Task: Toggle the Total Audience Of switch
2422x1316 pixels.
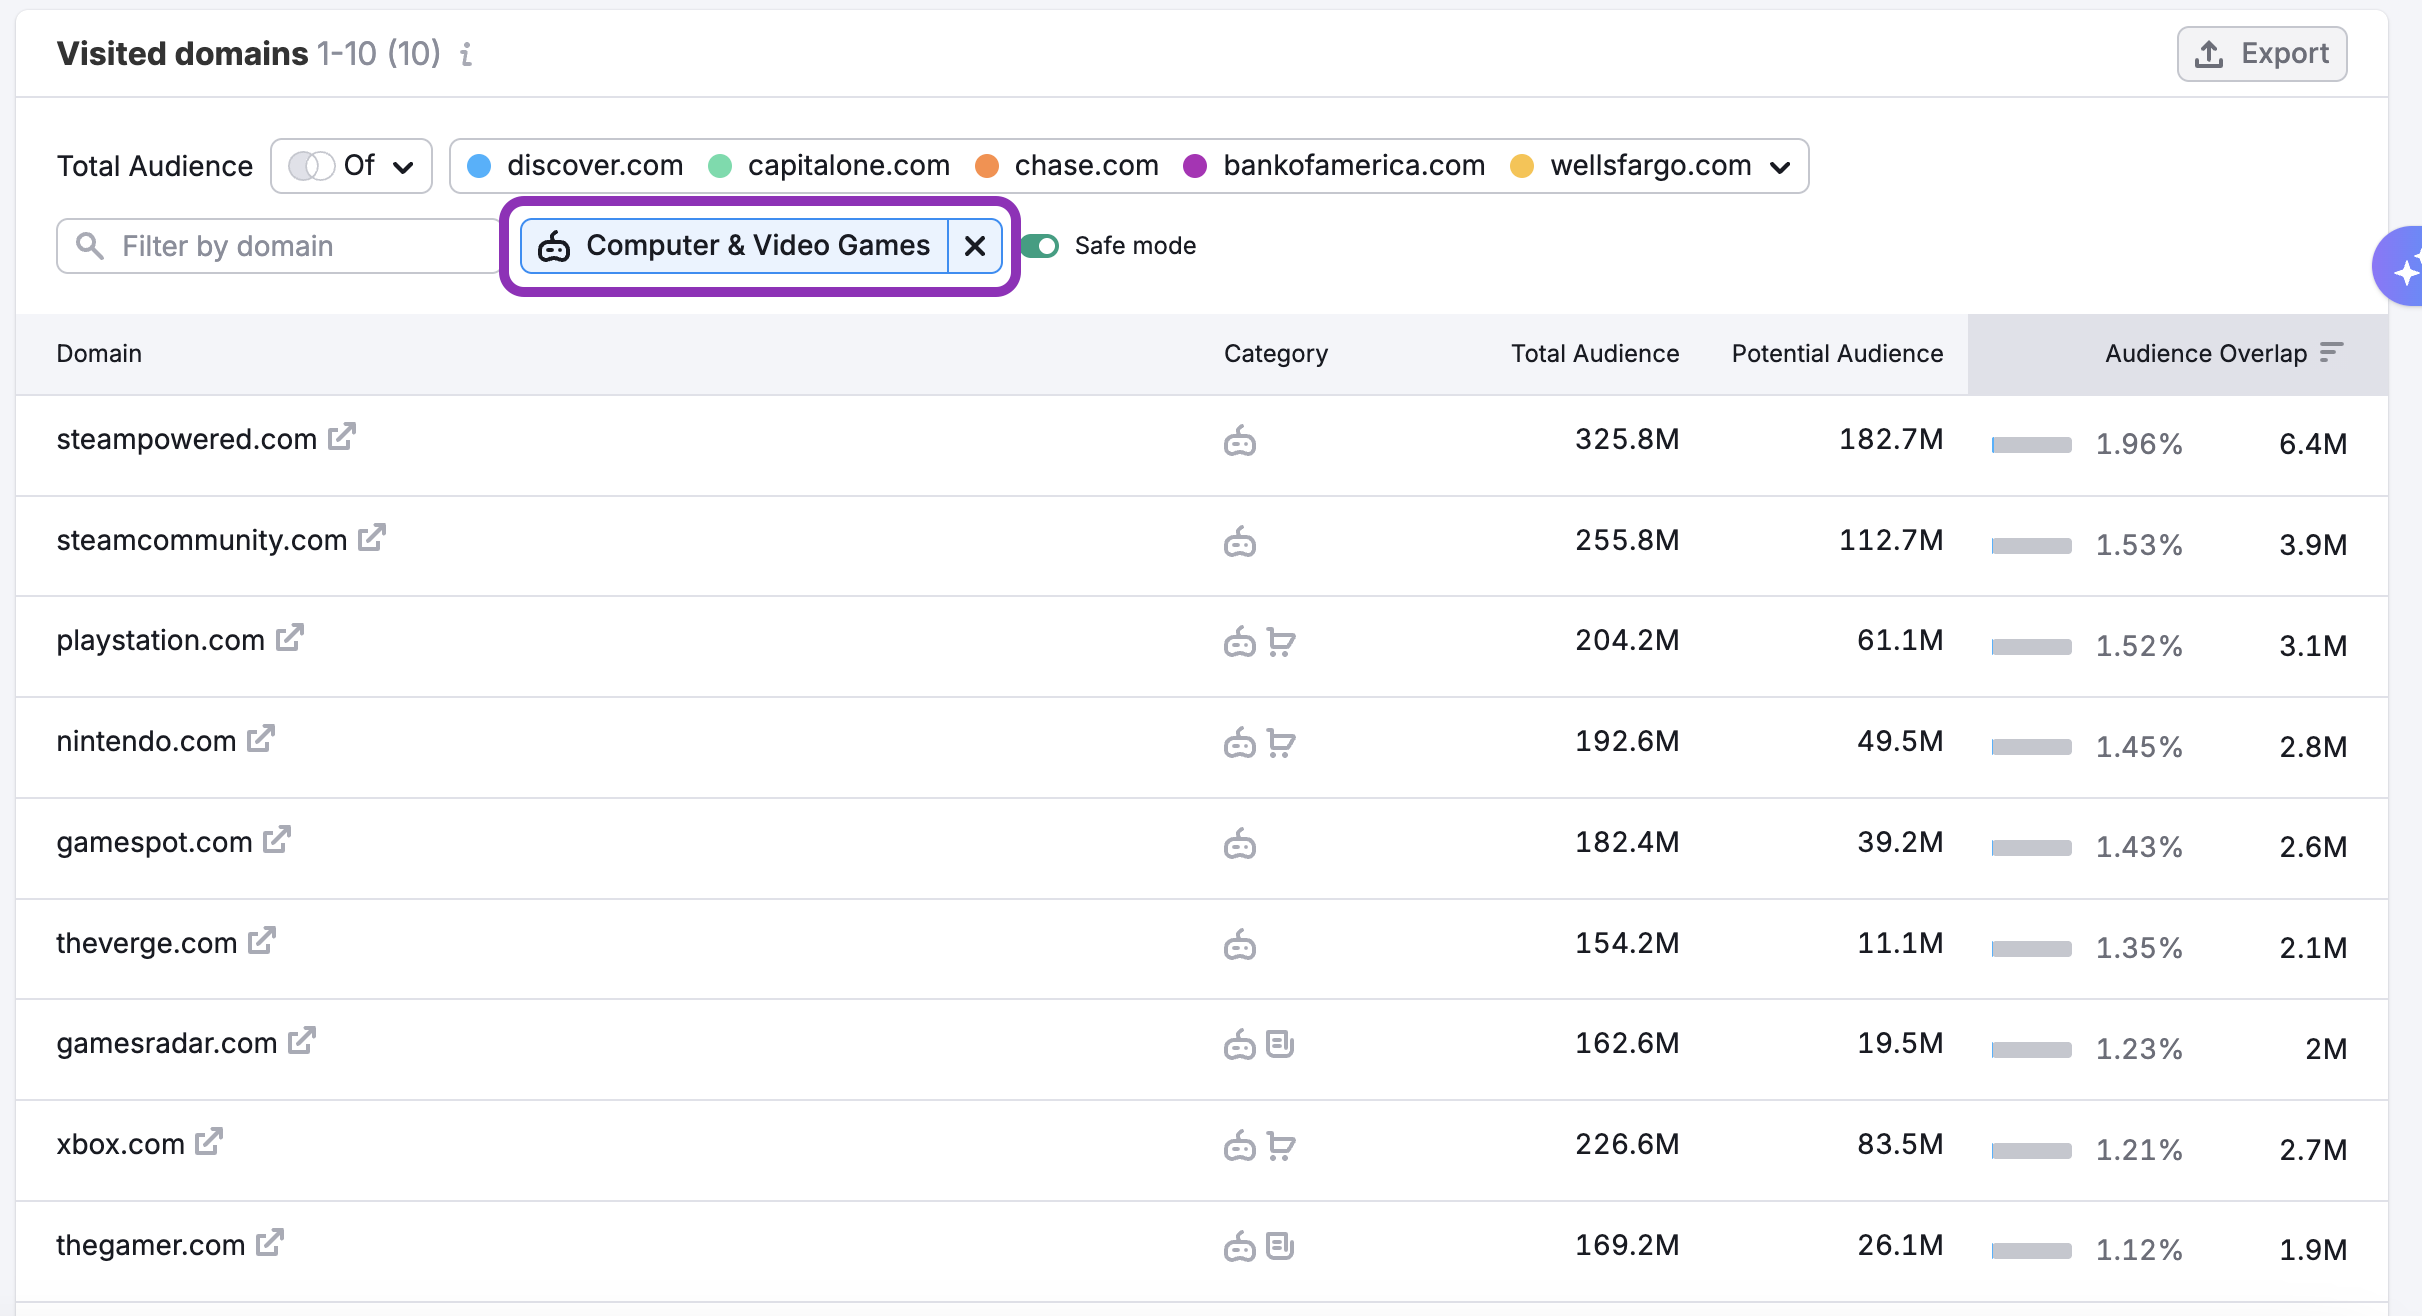Action: (311, 166)
